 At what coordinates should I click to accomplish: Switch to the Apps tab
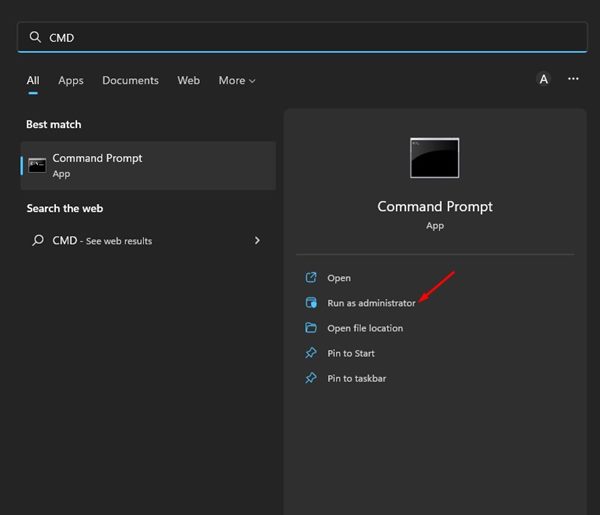tap(70, 80)
